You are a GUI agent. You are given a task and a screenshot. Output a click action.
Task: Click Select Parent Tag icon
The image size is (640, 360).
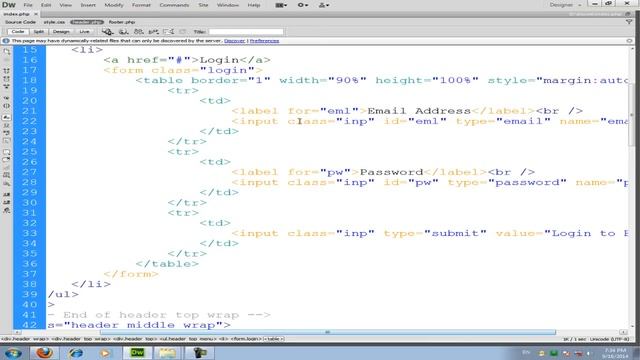click(x=7, y=98)
